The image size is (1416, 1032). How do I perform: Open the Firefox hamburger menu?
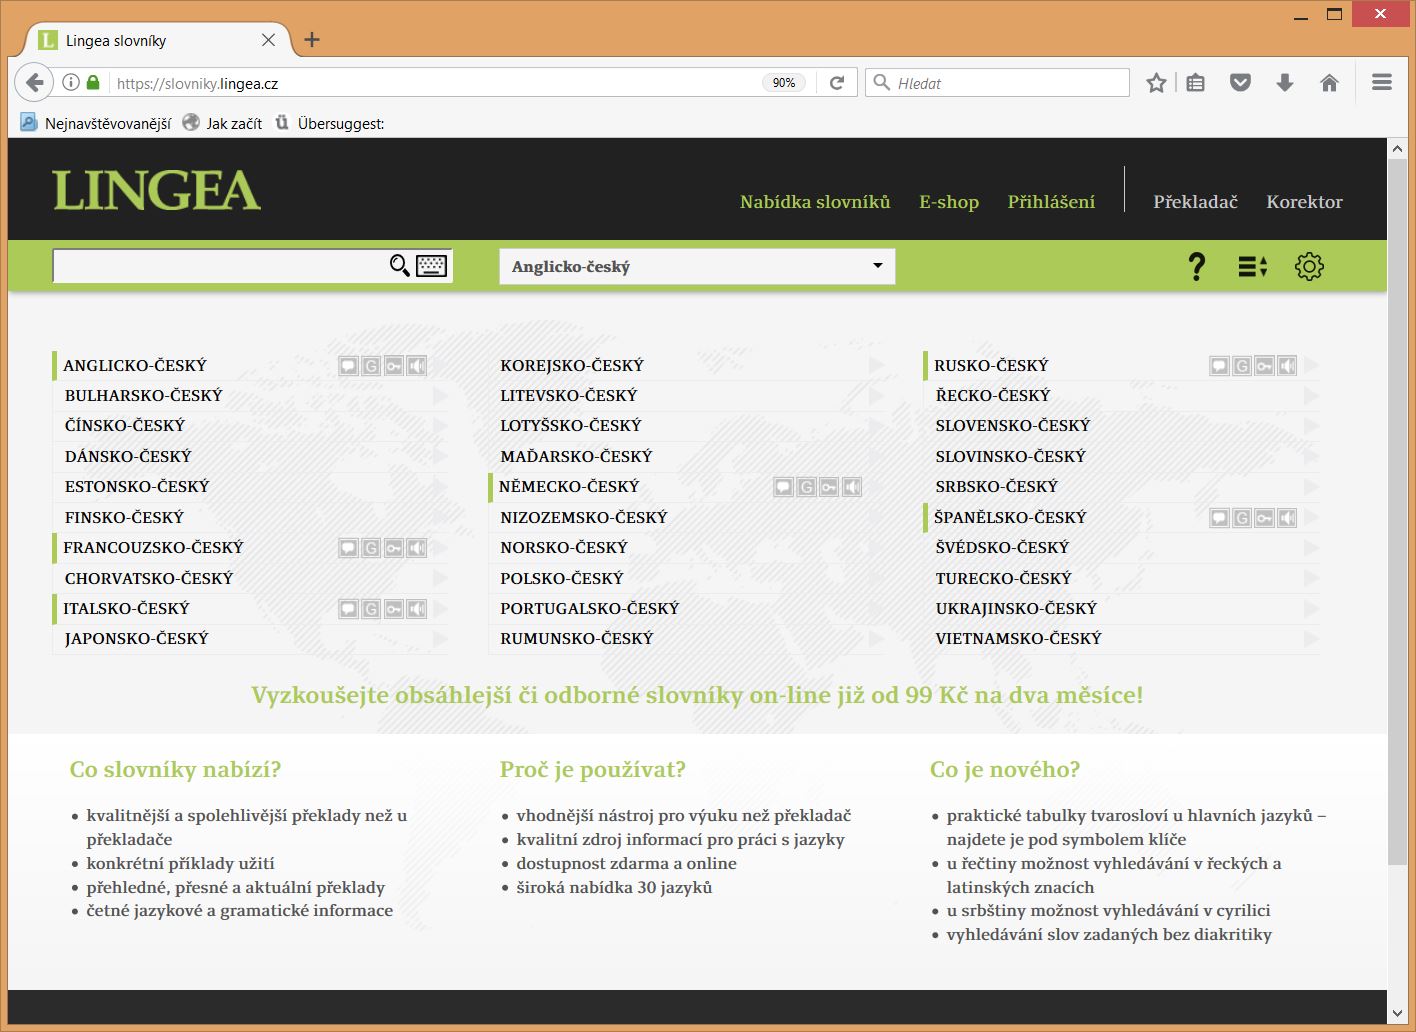pyautogui.click(x=1382, y=83)
